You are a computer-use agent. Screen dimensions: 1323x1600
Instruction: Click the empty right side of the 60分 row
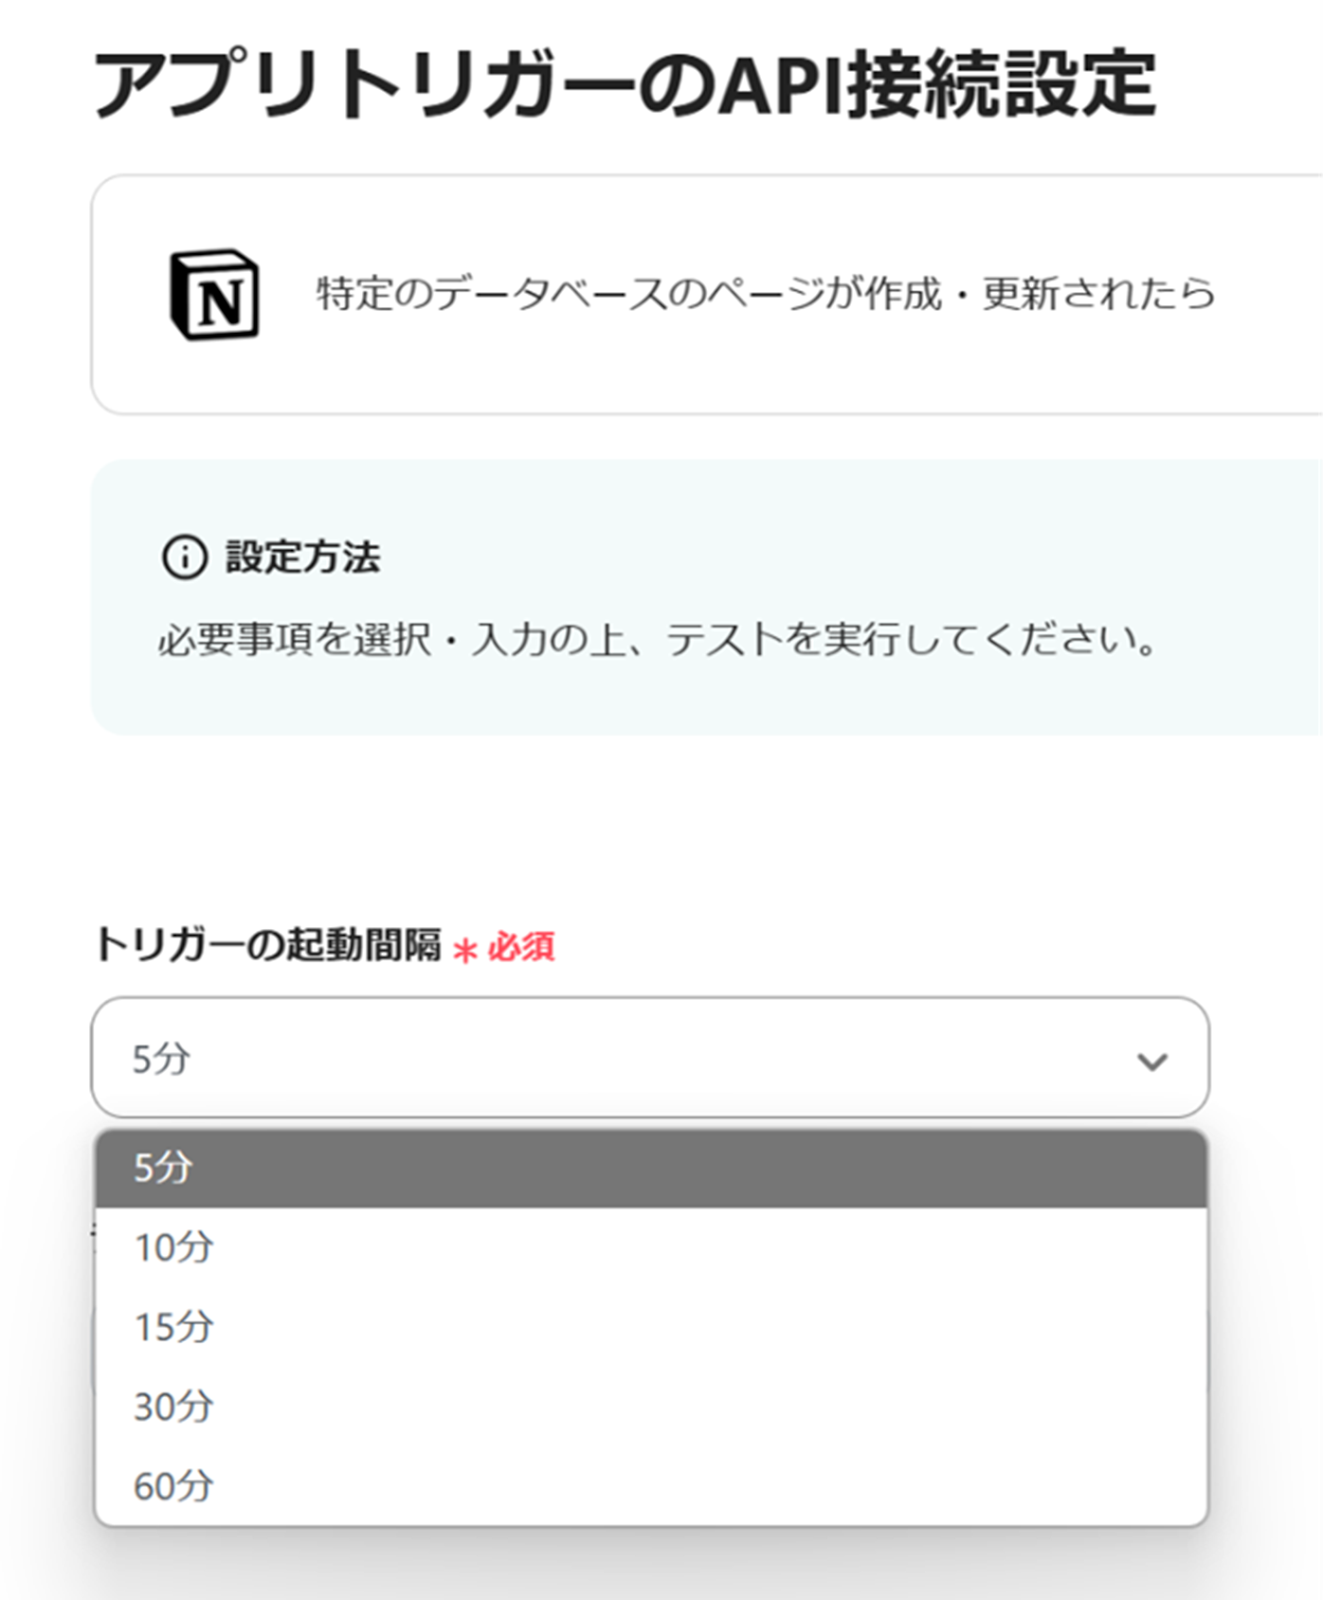click(900, 1486)
